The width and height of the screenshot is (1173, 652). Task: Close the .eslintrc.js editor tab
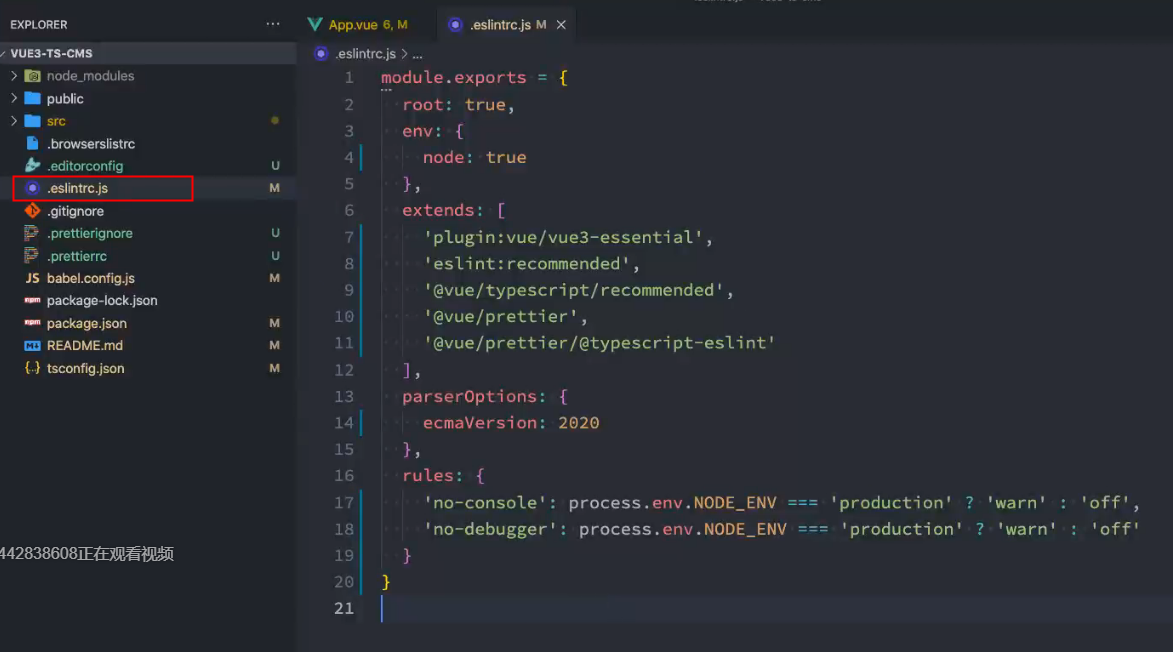(x=561, y=25)
